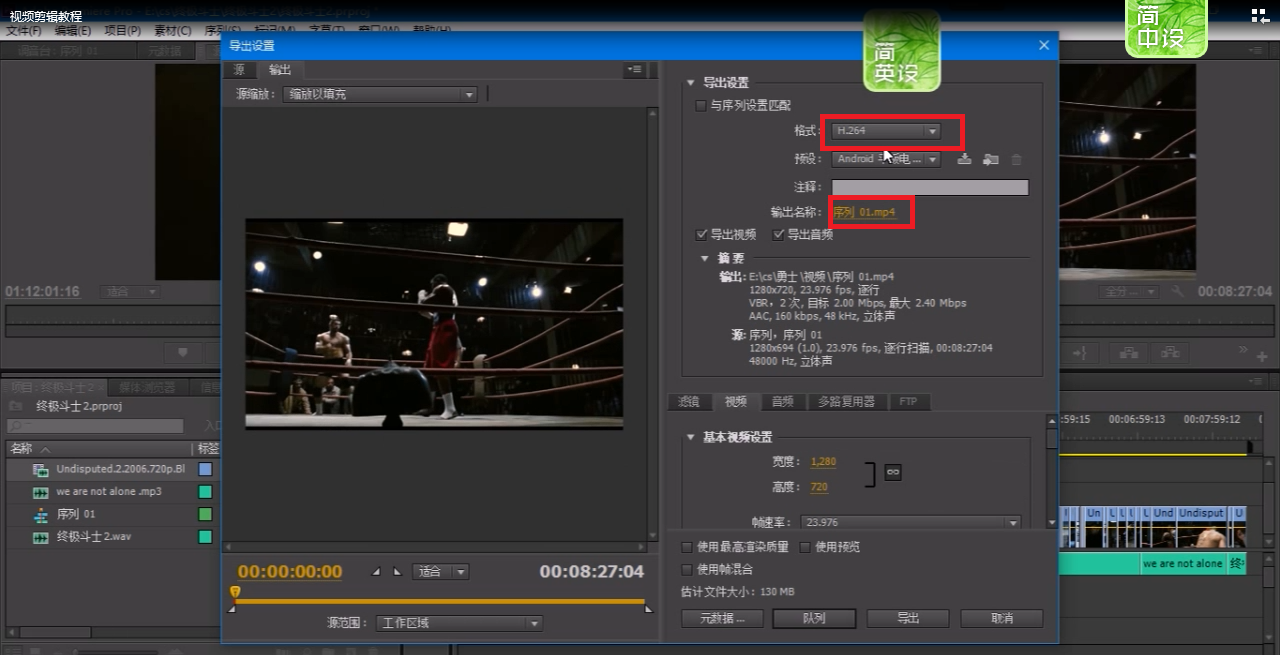
Task: Click the 元数据 button
Action: (724, 618)
